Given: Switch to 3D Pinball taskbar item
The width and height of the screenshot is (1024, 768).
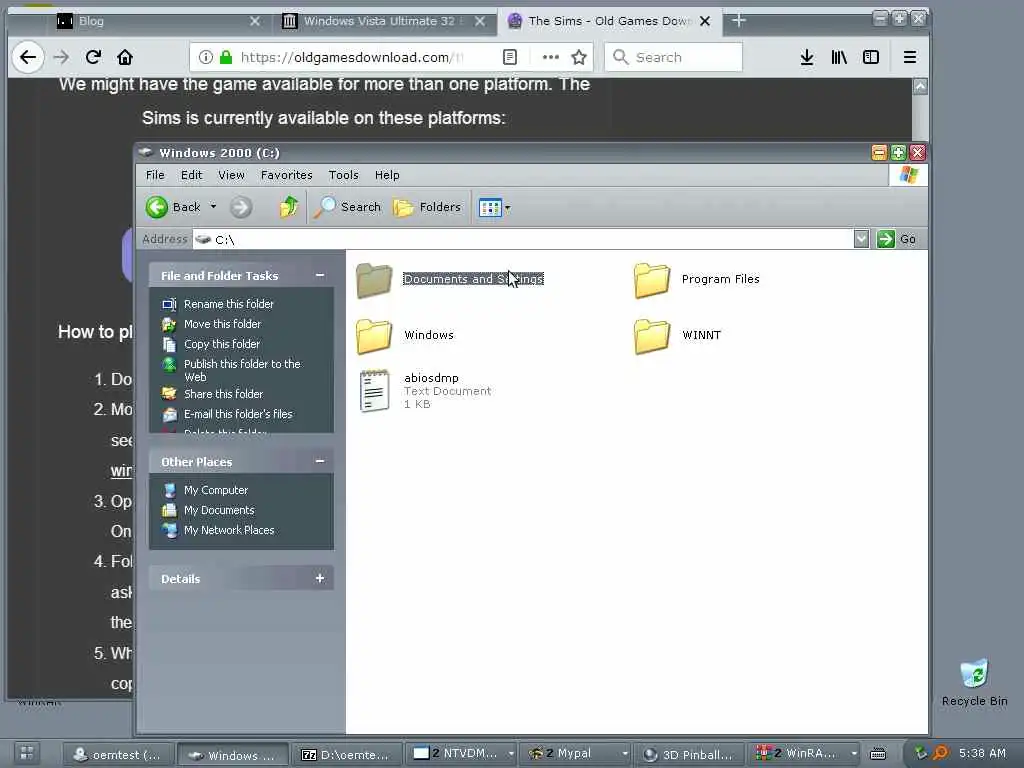Looking at the screenshot, I should click(690, 755).
